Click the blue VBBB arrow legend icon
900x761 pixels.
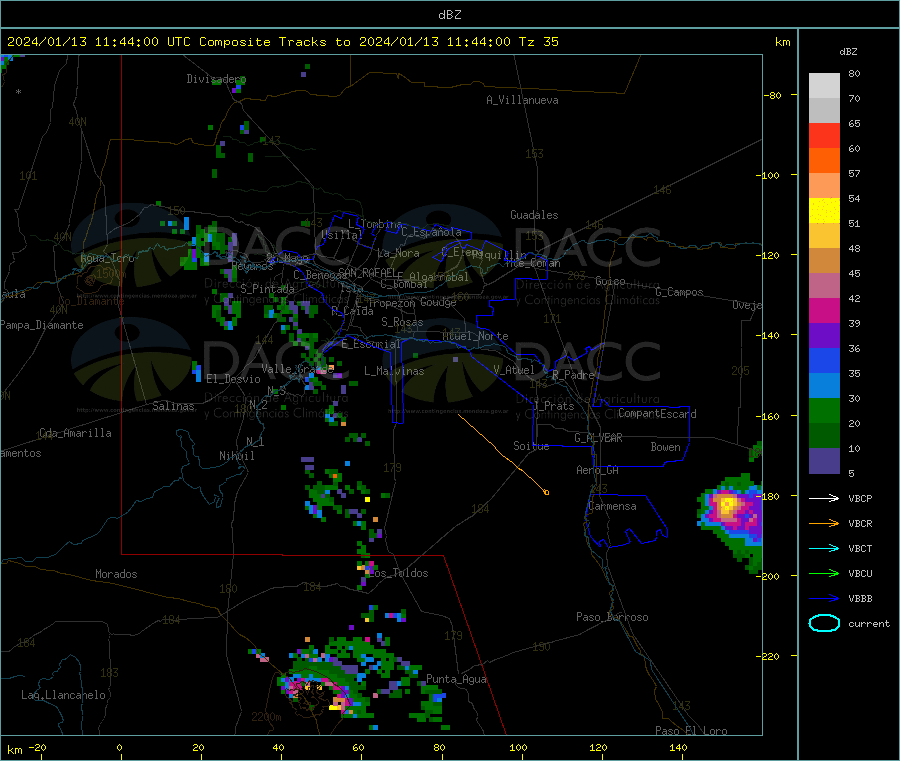[x=824, y=599]
